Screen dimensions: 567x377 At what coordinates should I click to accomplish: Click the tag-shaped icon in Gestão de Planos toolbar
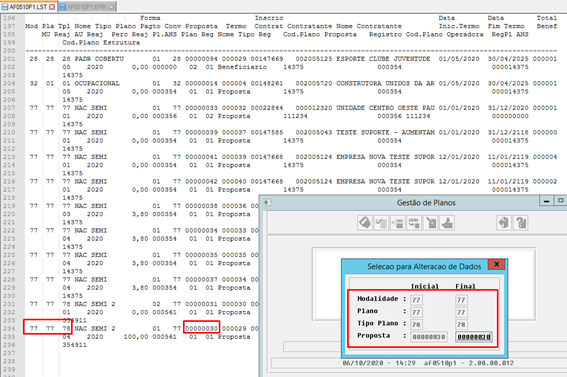[364, 223]
